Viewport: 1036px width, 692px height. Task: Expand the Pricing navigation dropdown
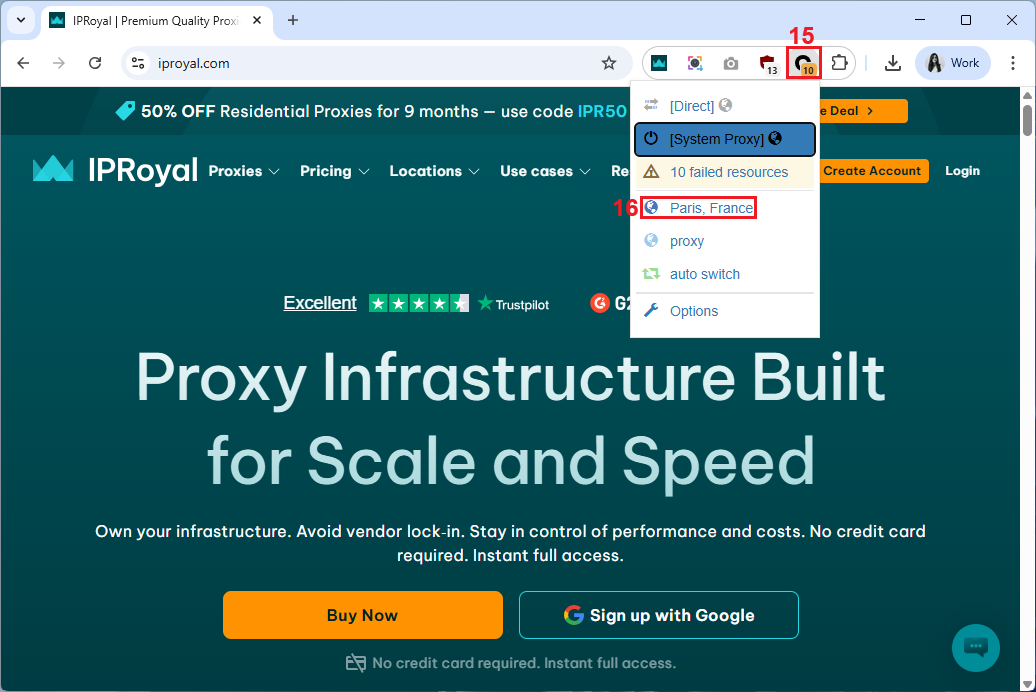point(334,171)
